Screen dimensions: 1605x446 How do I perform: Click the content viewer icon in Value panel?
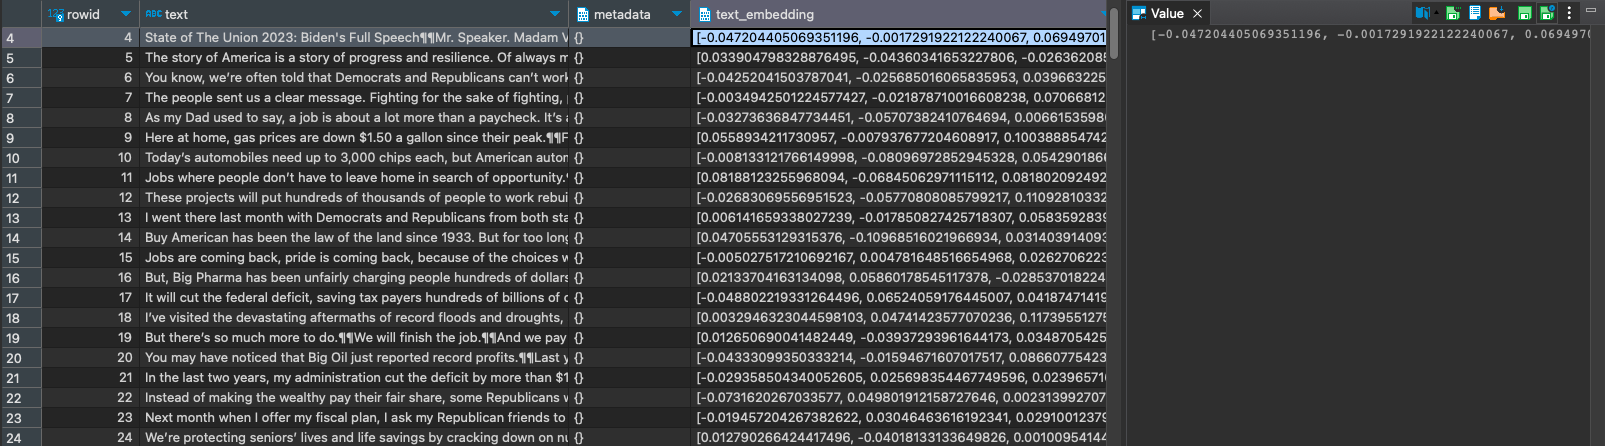point(1421,13)
